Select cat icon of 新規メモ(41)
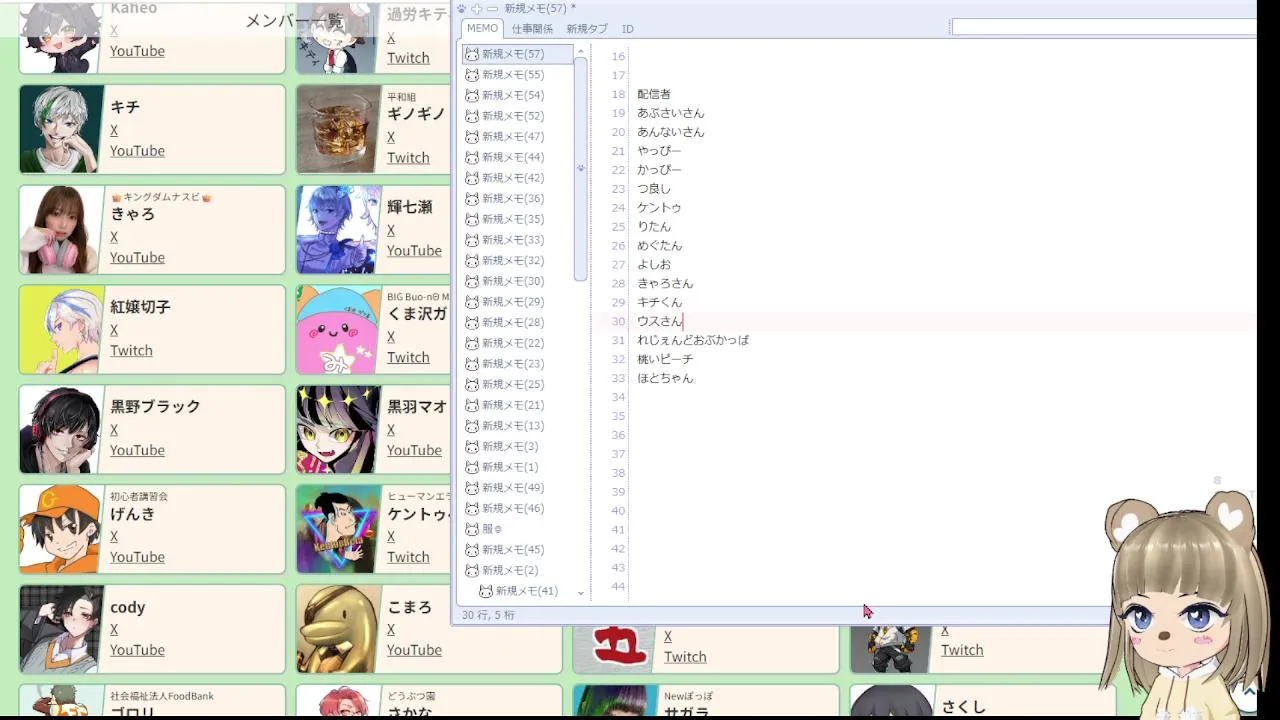Image resolution: width=1280 pixels, height=720 pixels. [x=486, y=591]
